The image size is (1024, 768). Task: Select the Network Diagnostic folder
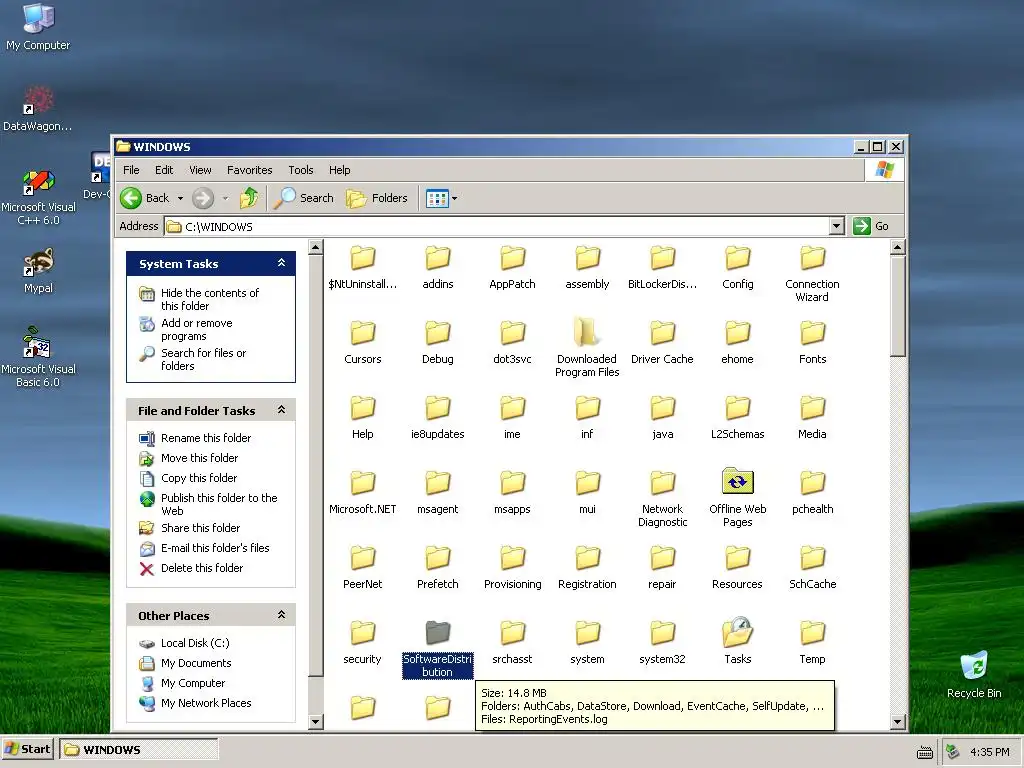coord(662,498)
